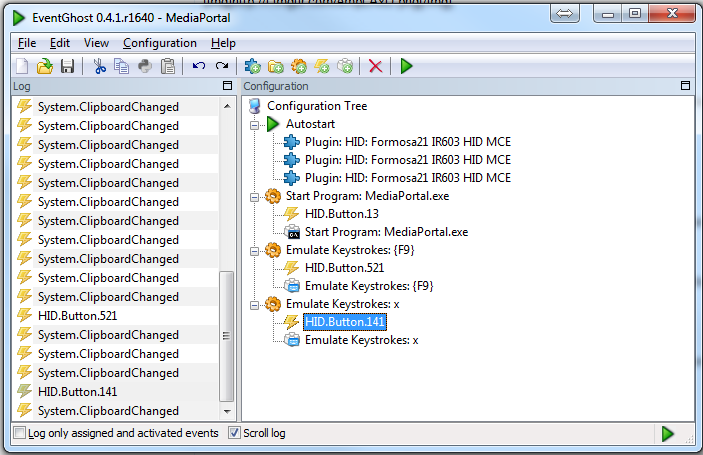The image size is (703, 455).
Task: Click the lightning icon beside HID.Button.521 in tree
Action: (x=291, y=268)
